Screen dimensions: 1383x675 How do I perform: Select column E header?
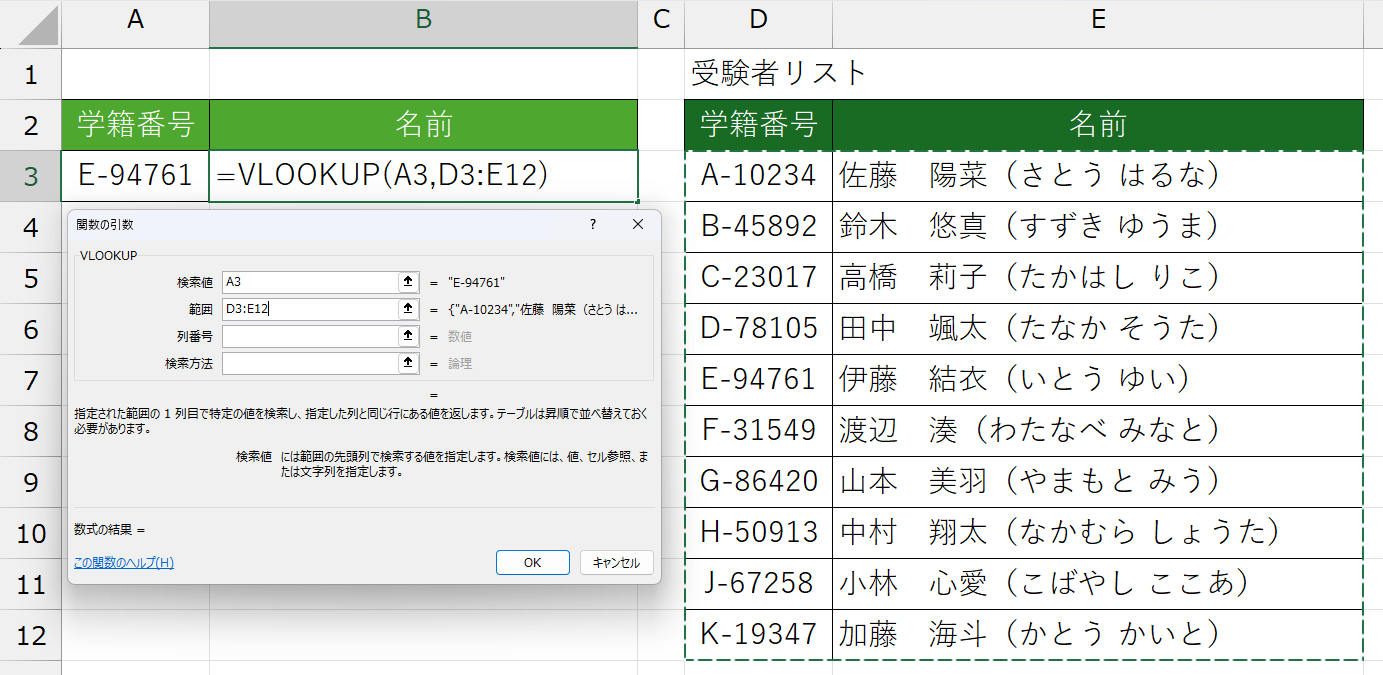[1097, 20]
